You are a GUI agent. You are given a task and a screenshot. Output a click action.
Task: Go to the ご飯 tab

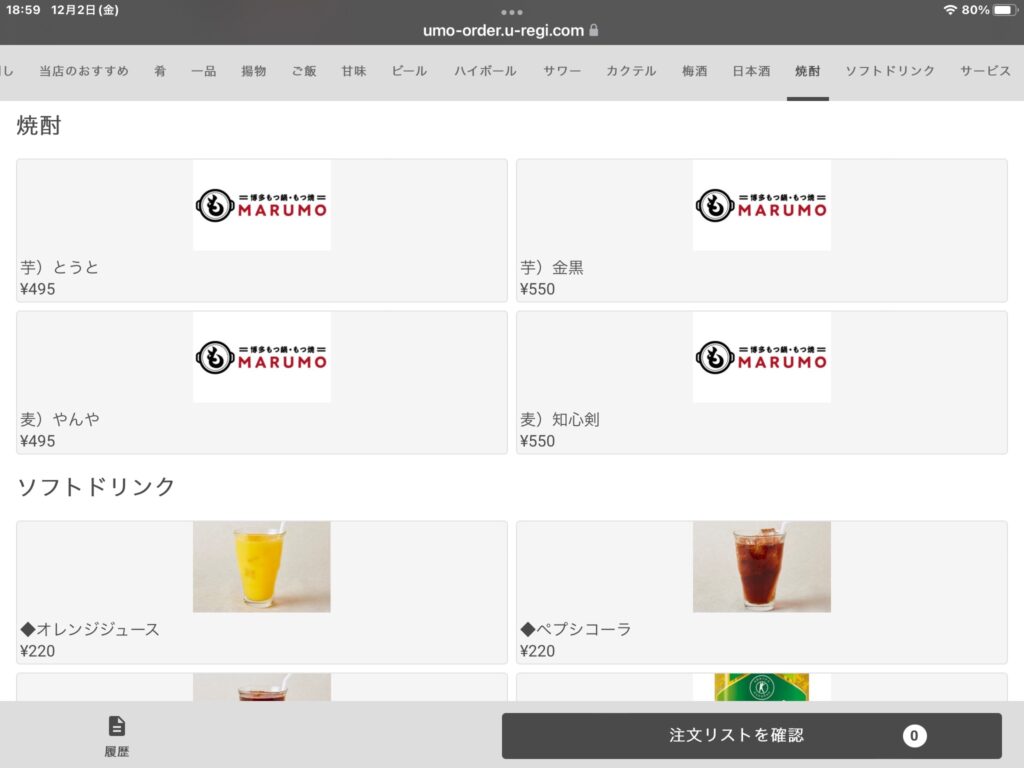coord(304,71)
